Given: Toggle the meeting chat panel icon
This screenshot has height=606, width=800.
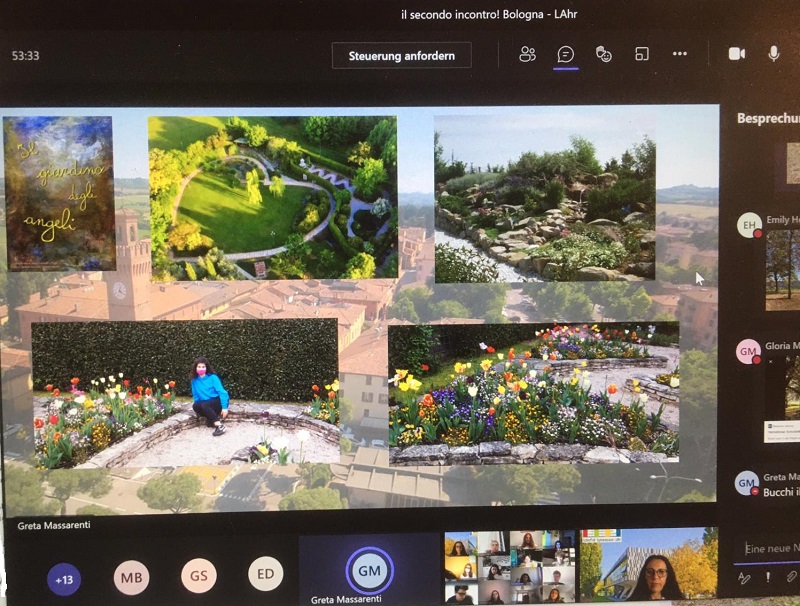Looking at the screenshot, I should click(566, 54).
